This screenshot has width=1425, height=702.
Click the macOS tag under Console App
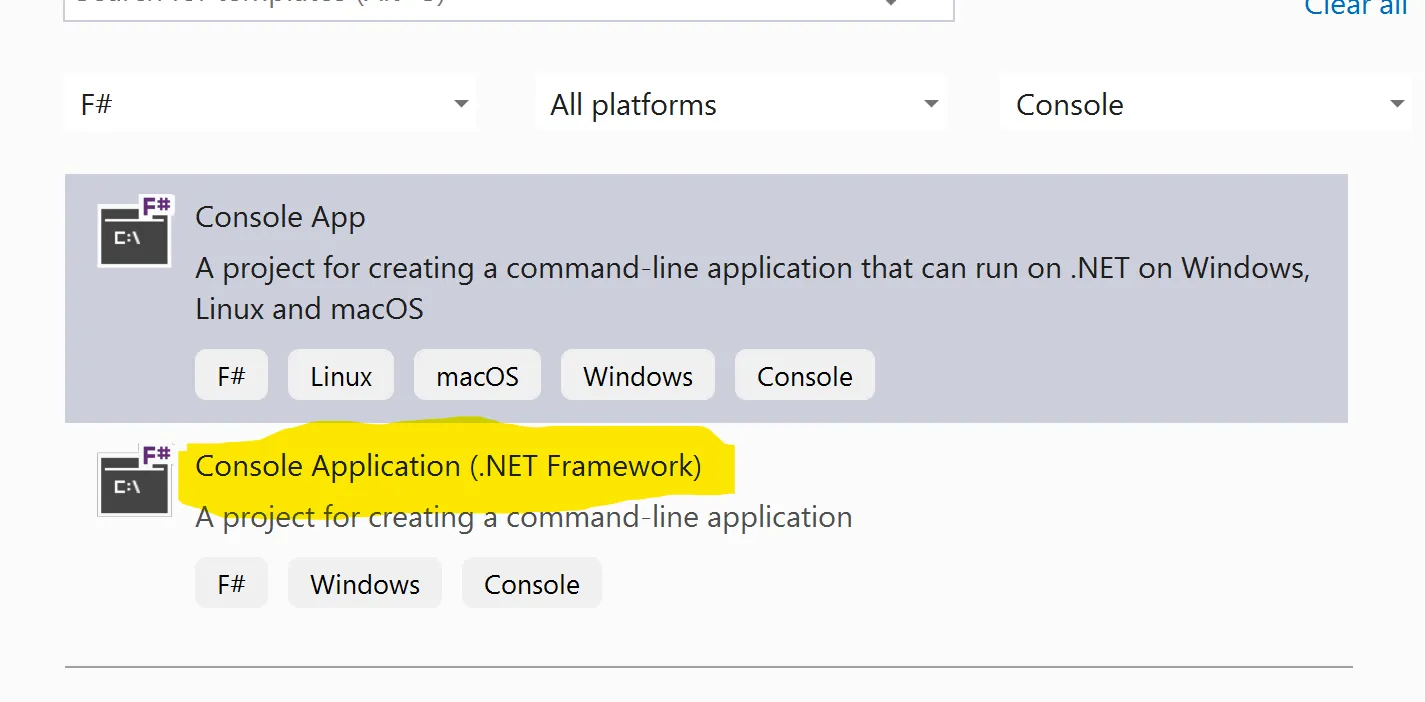[x=478, y=376]
